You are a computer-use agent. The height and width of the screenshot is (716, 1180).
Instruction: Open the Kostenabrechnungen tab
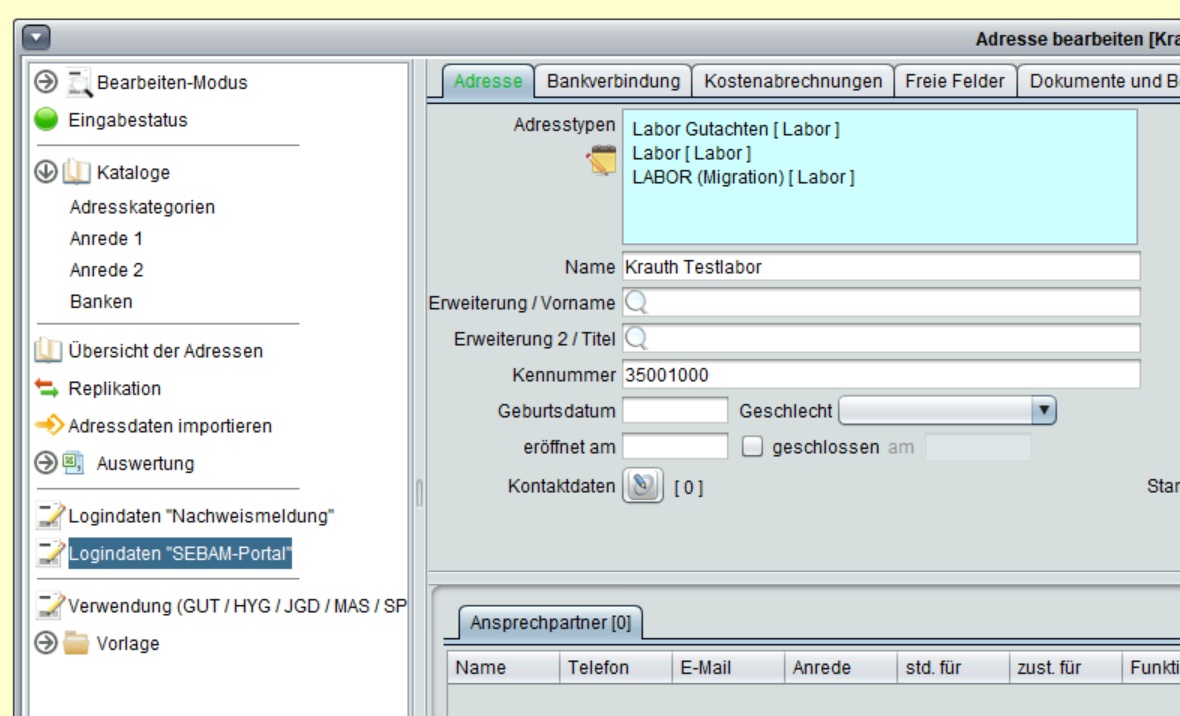pyautogui.click(x=793, y=81)
